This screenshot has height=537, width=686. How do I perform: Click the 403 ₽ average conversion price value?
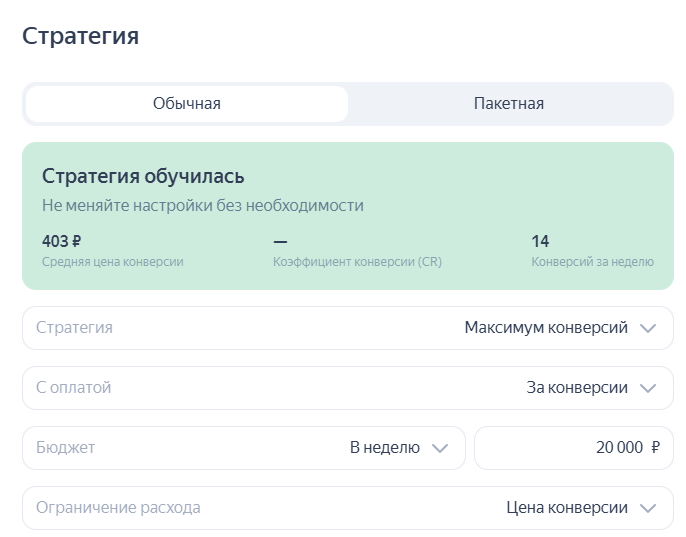coord(62,241)
